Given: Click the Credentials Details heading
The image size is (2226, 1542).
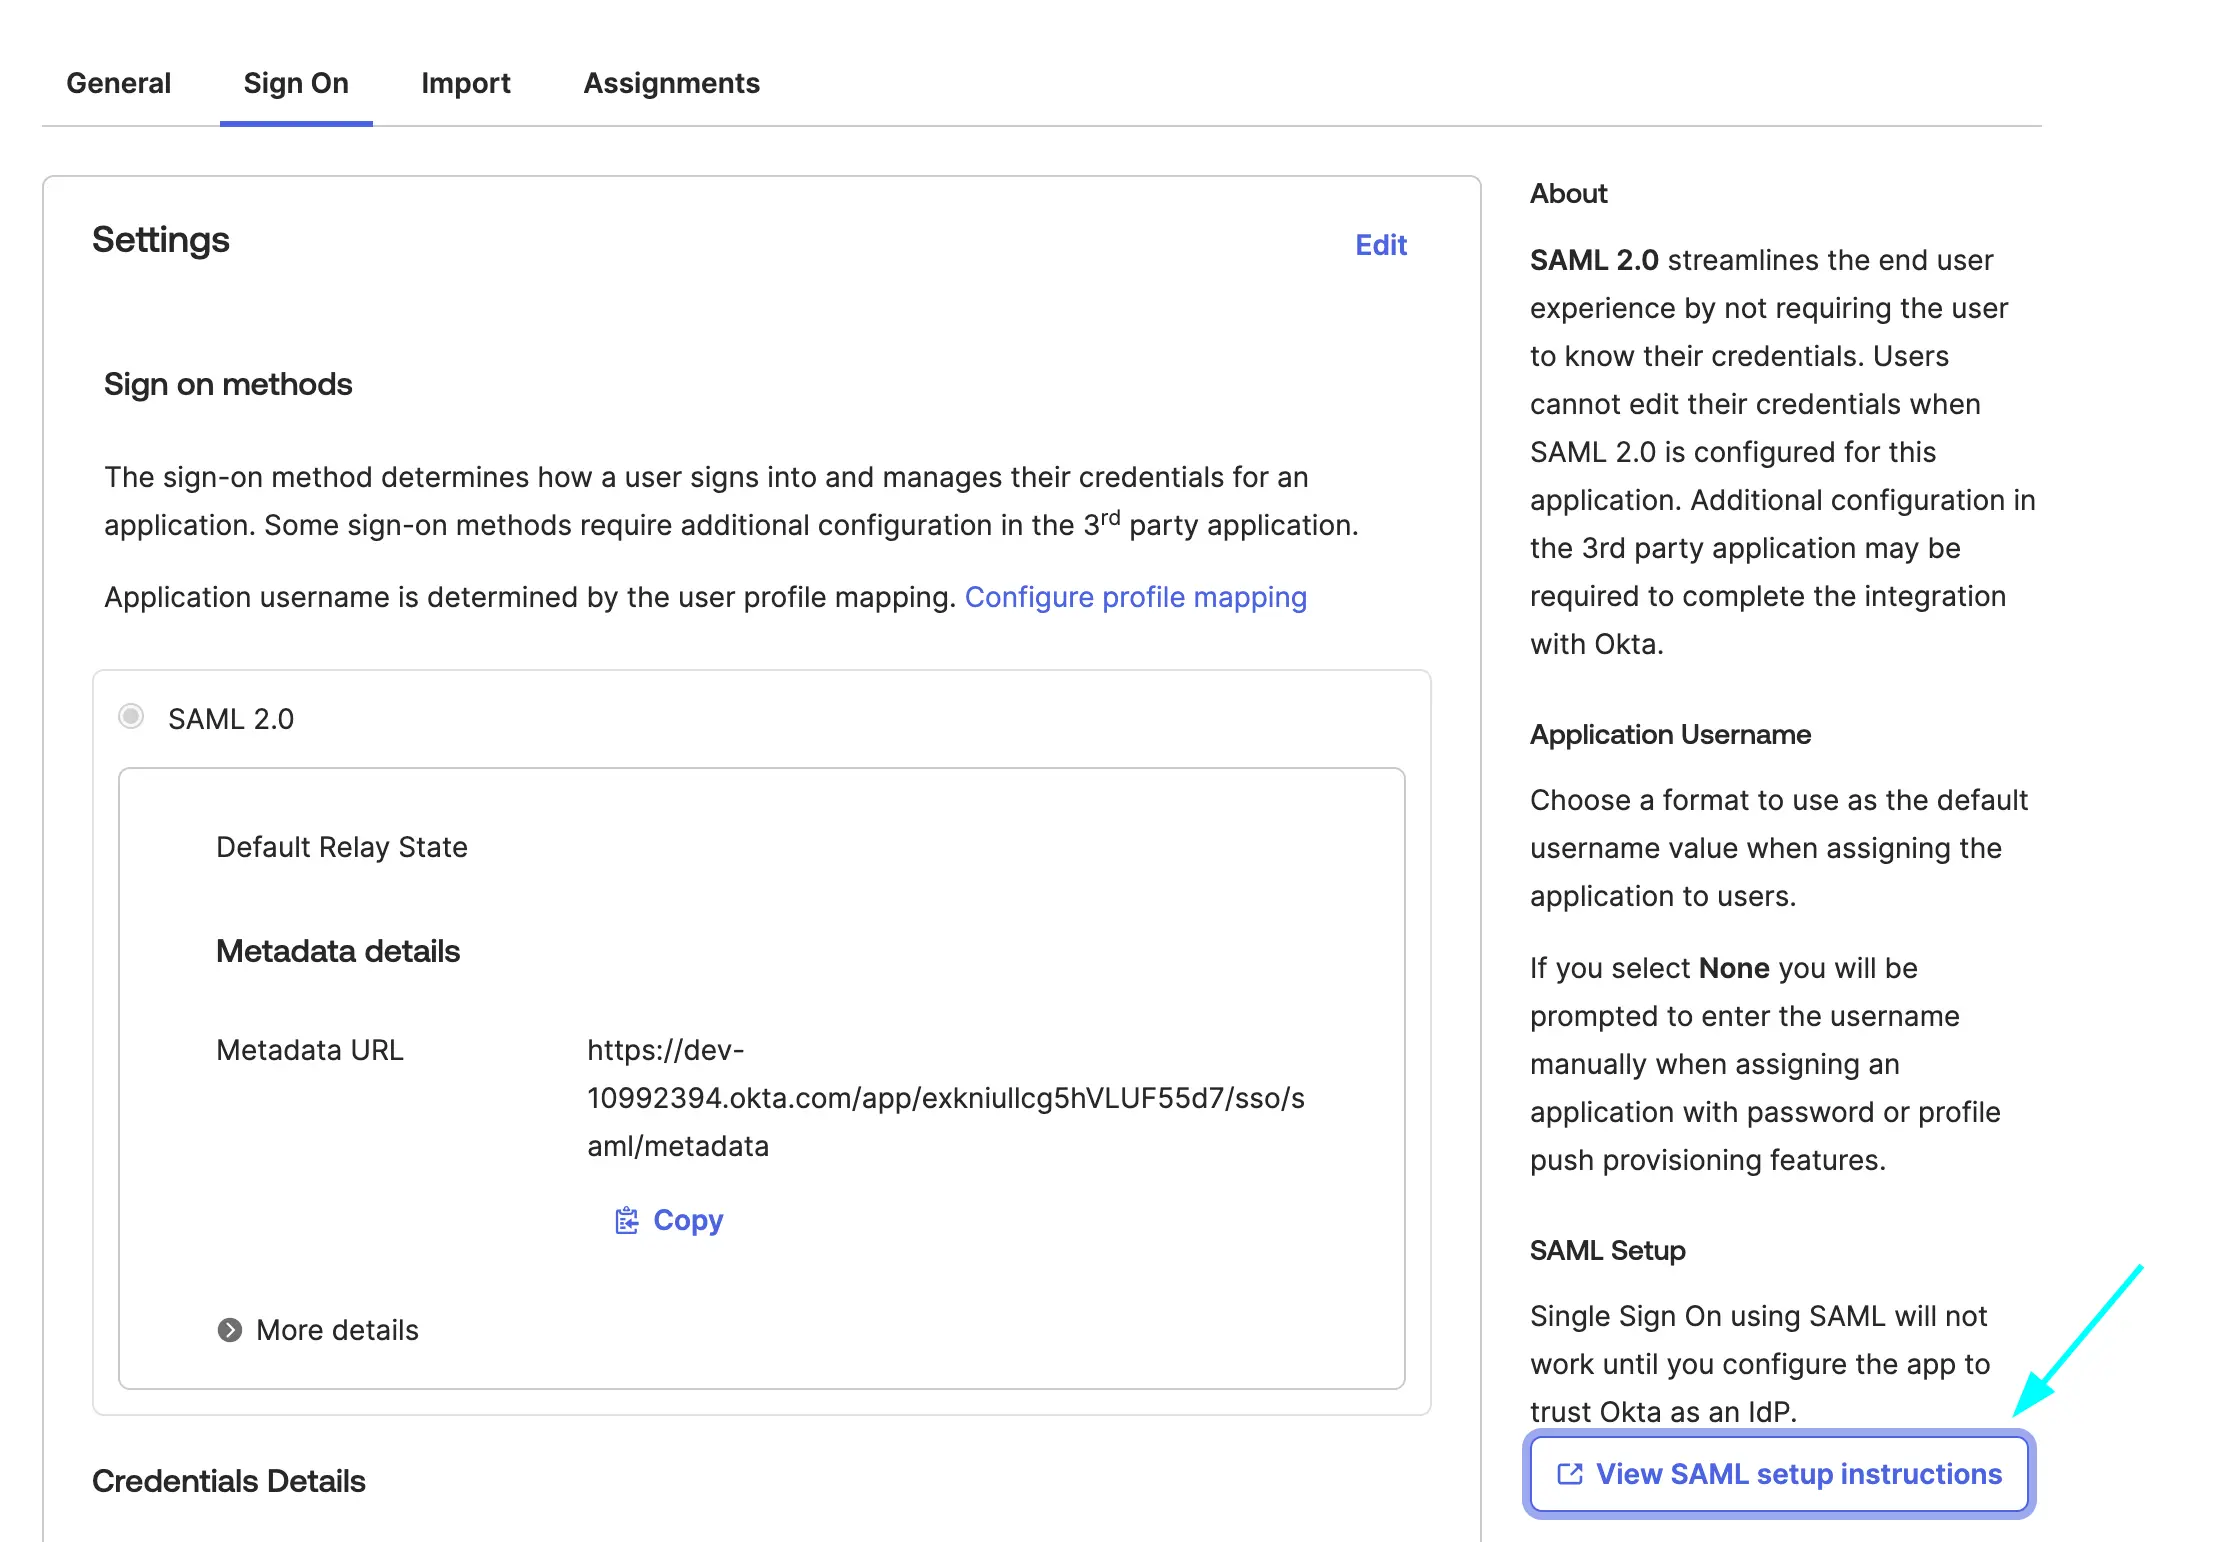Looking at the screenshot, I should [229, 1481].
